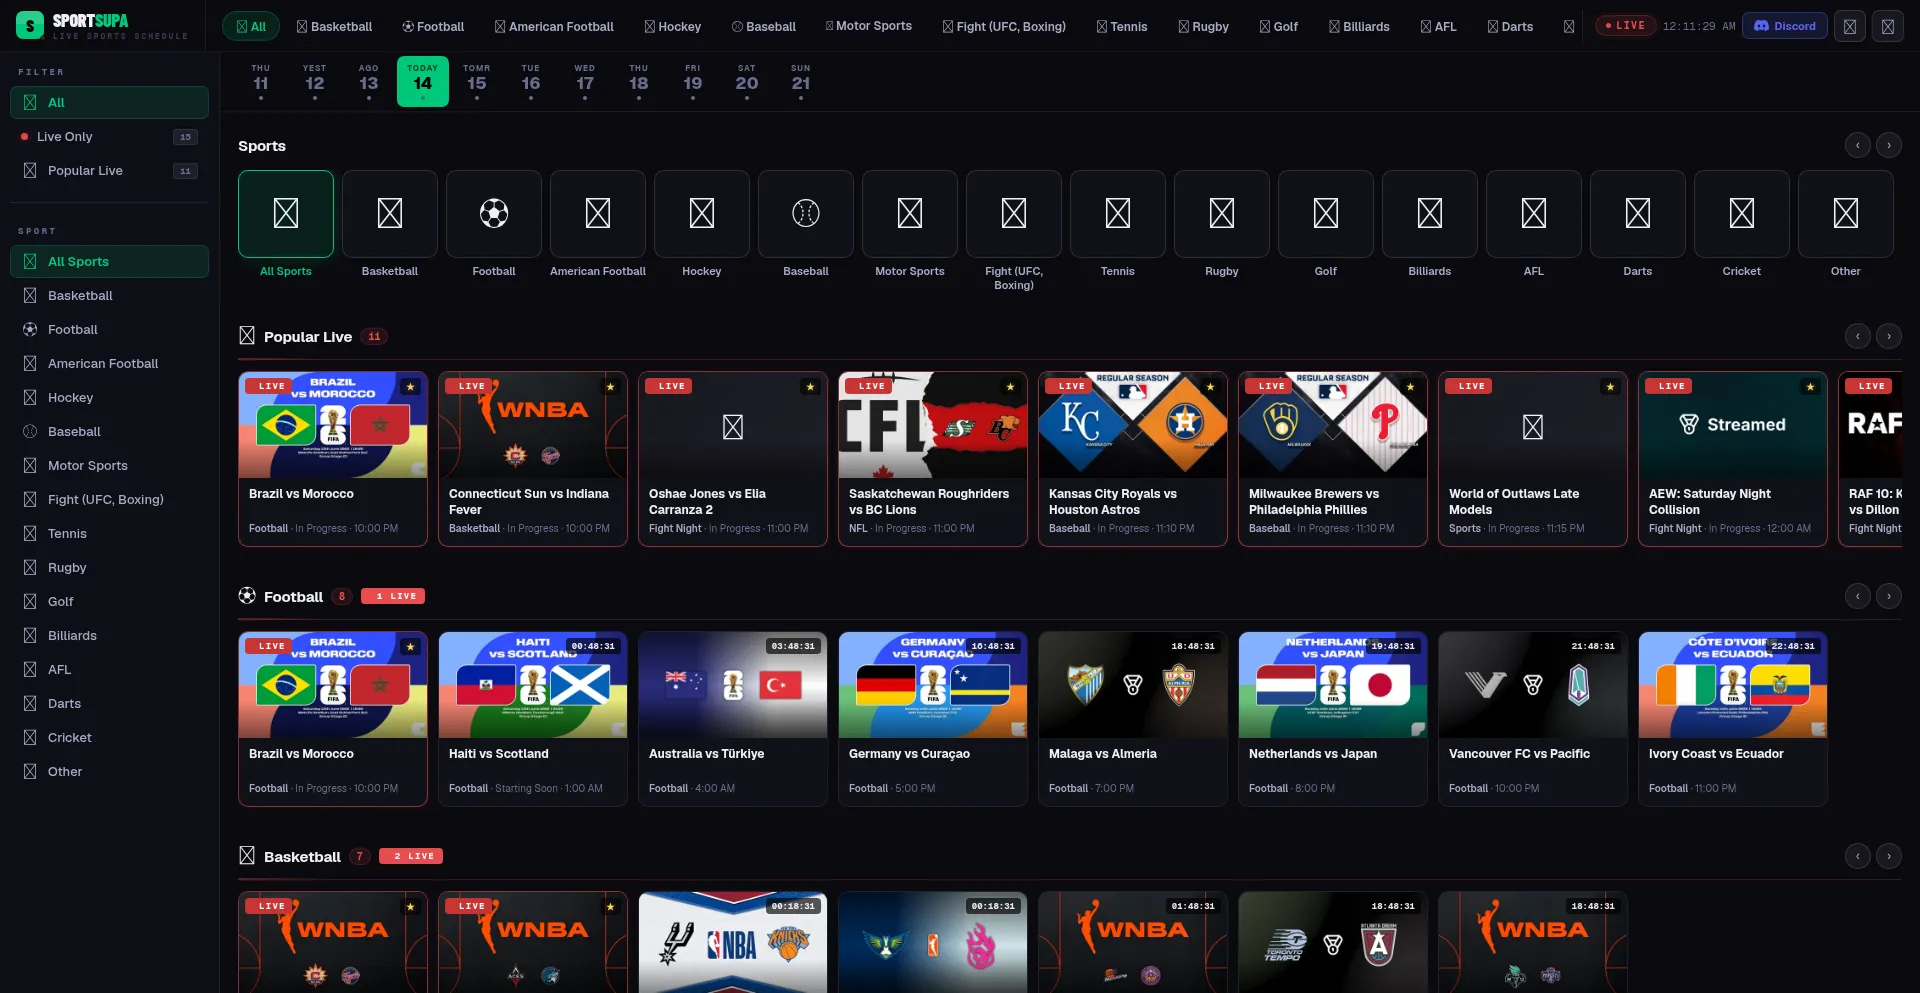Choose the Motor Sports tile in Sports row

pos(910,214)
